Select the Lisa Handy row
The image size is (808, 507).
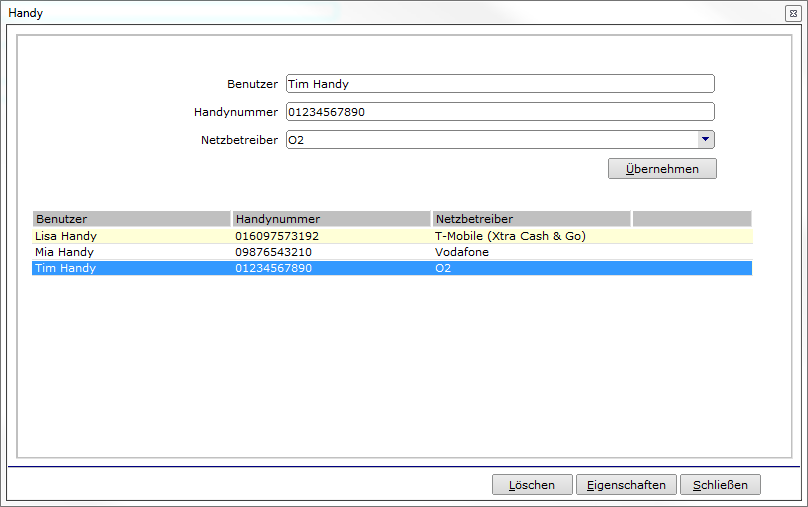(x=392, y=236)
